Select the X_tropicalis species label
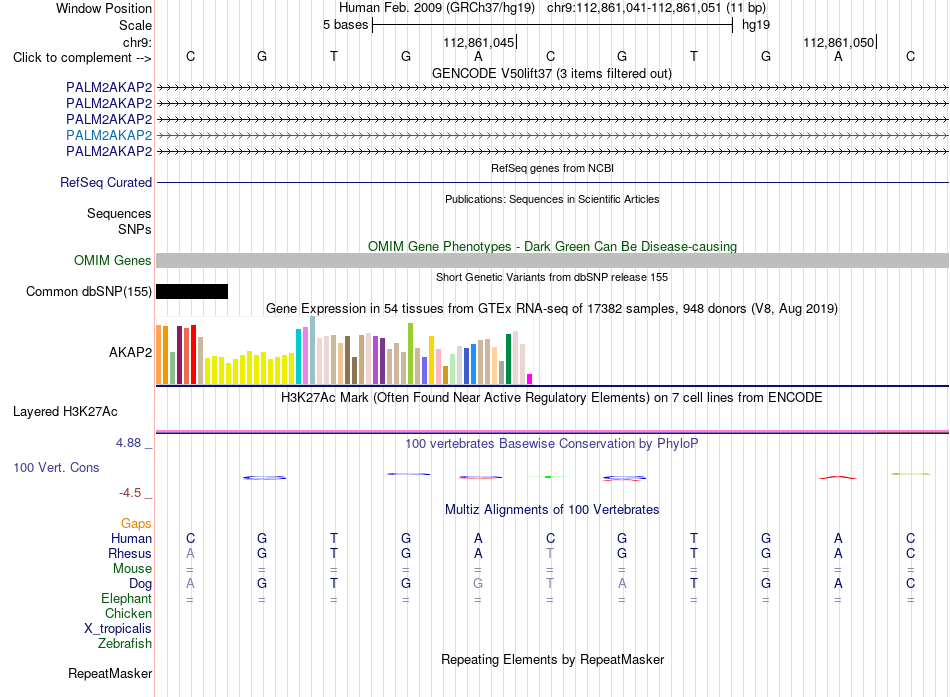The width and height of the screenshot is (950, 697). pos(118,629)
